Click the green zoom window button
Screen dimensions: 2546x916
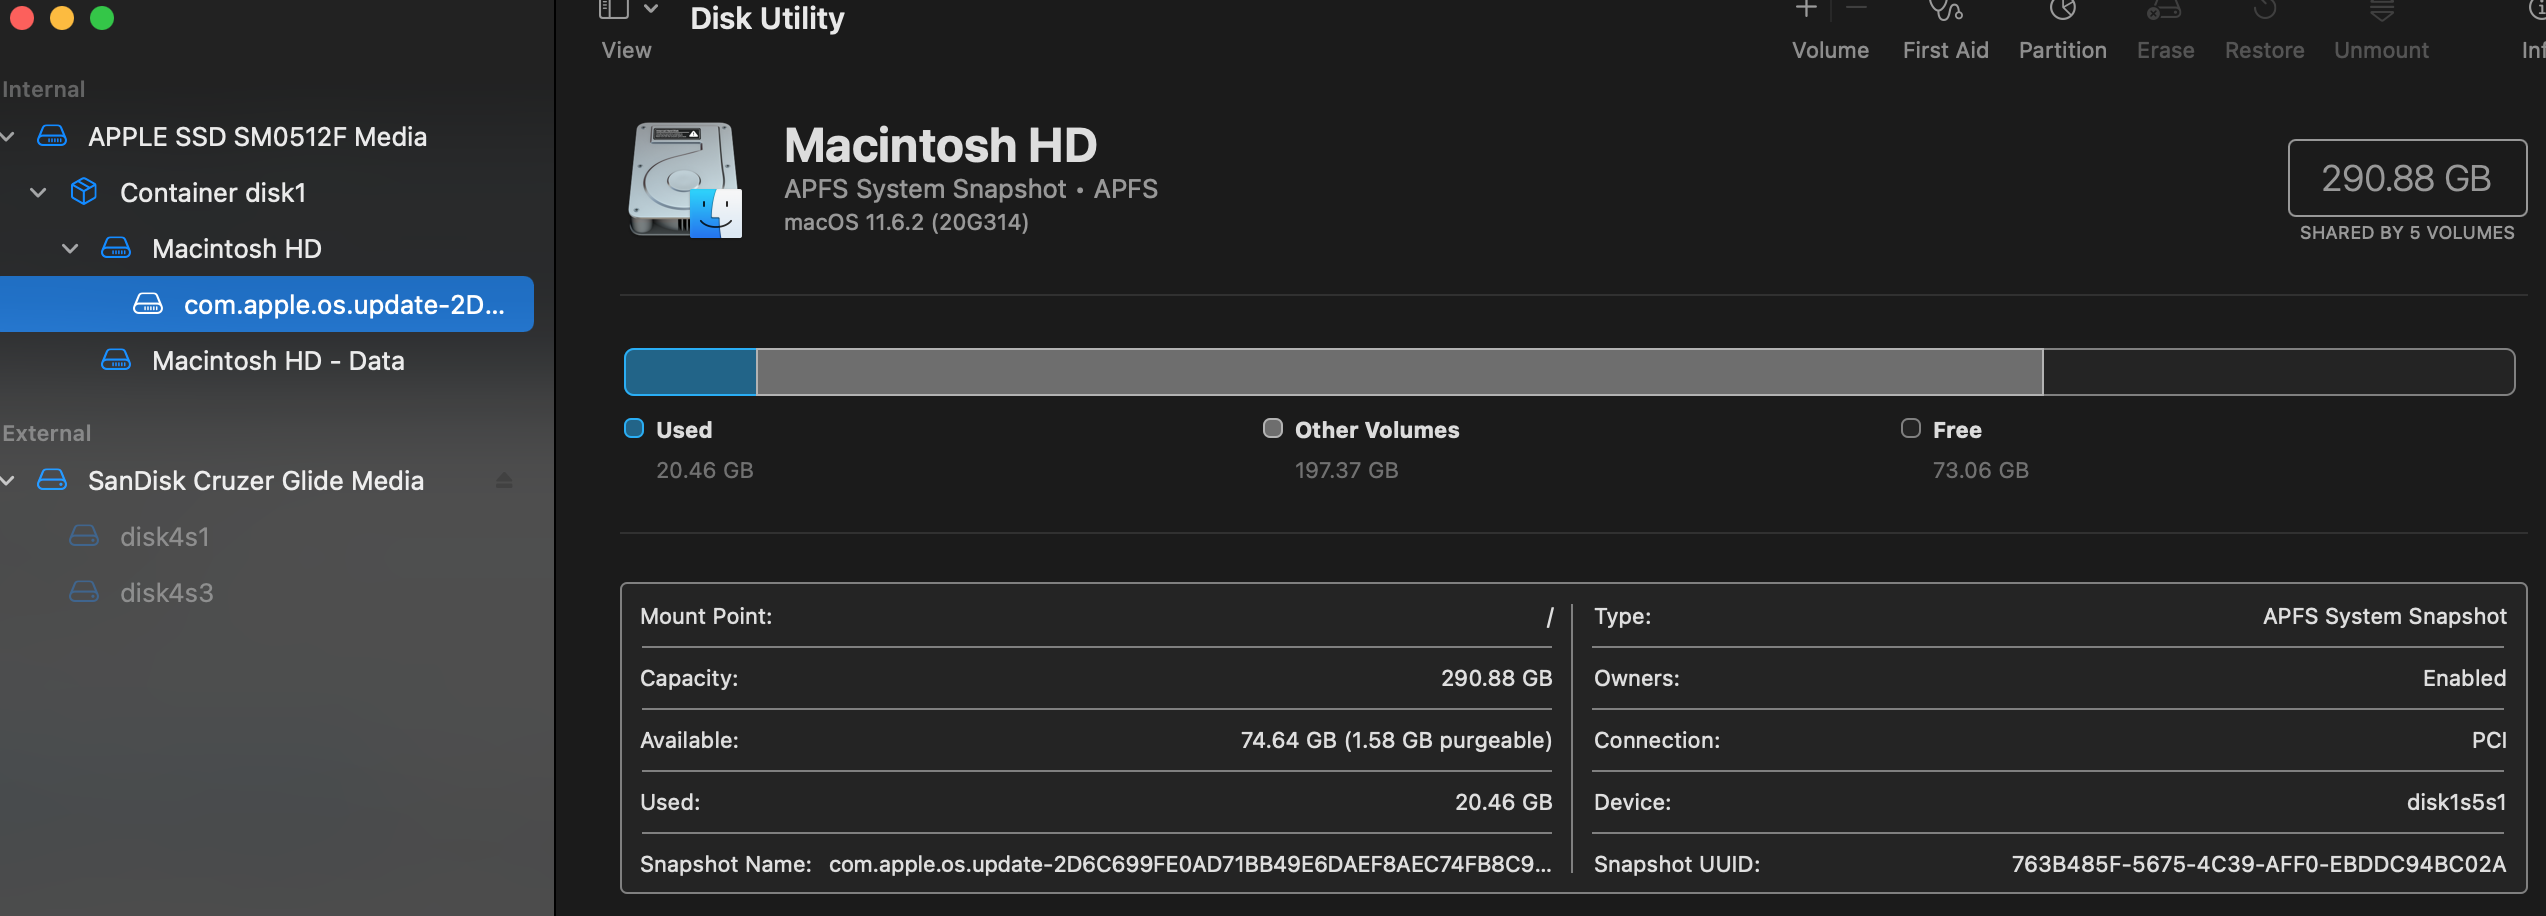[102, 17]
